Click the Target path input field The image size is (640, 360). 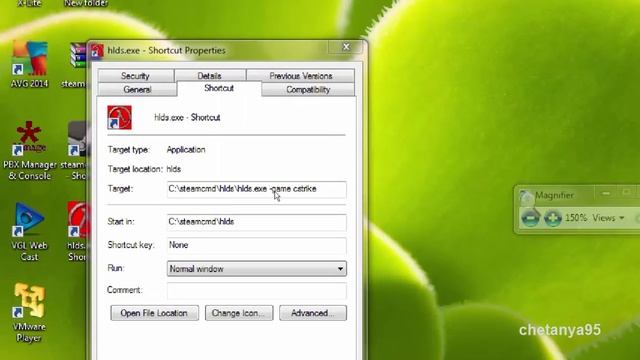pos(257,189)
